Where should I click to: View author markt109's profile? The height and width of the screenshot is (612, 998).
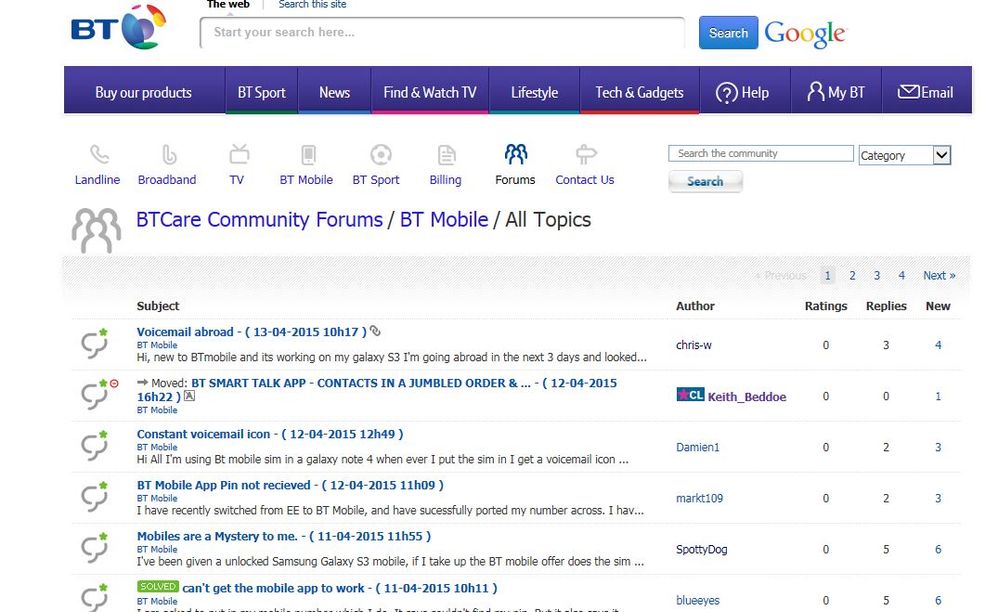(x=699, y=498)
